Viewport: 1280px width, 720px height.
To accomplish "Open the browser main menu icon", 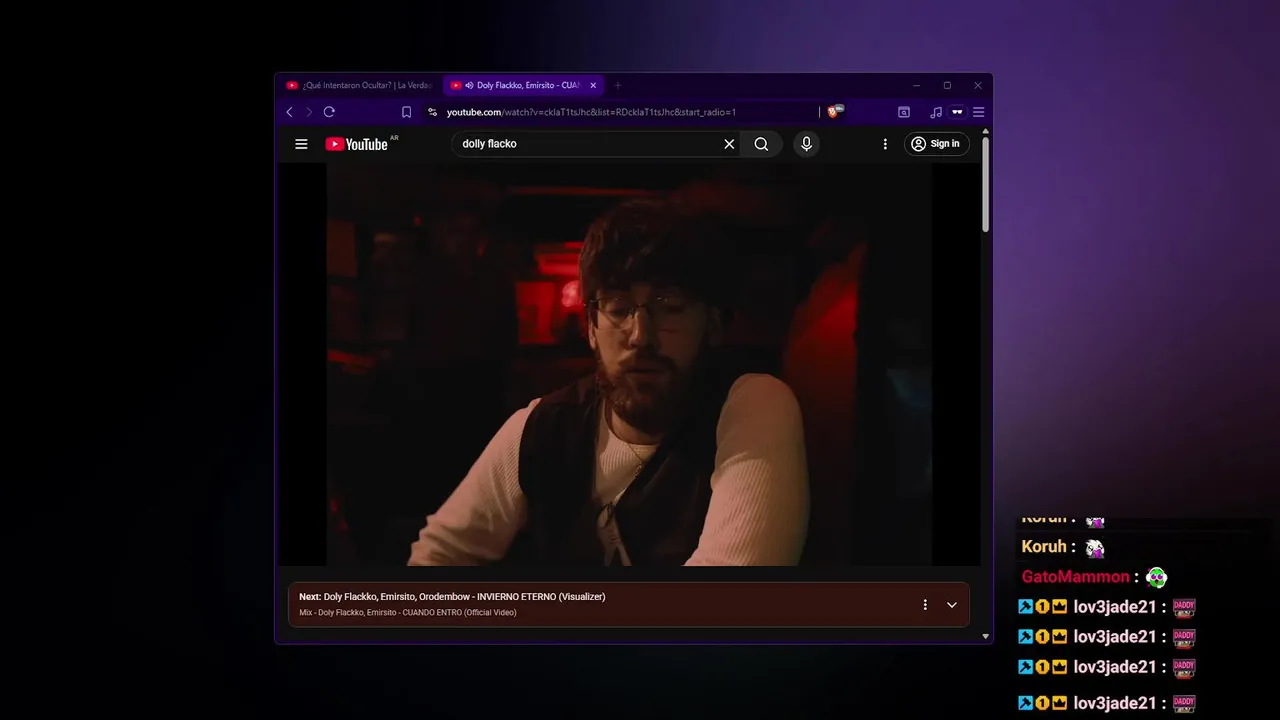I will (978, 112).
